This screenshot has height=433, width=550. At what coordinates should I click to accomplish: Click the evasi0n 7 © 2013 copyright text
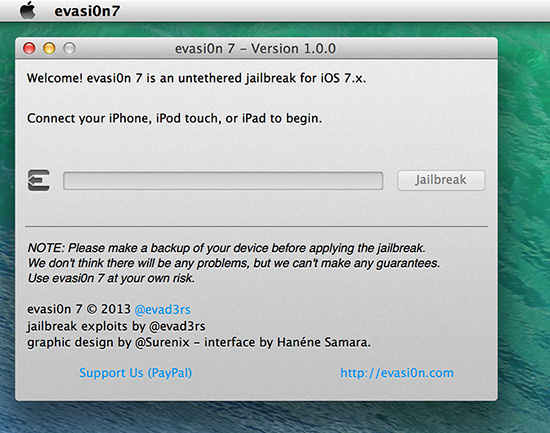pos(79,309)
